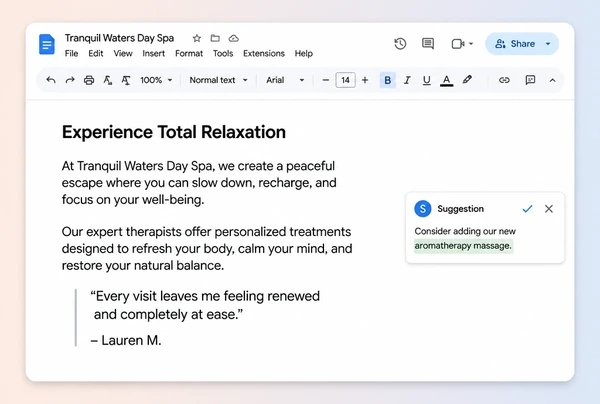The width and height of the screenshot is (600, 404).
Task: Redo the last action
Action: pyautogui.click(x=70, y=80)
